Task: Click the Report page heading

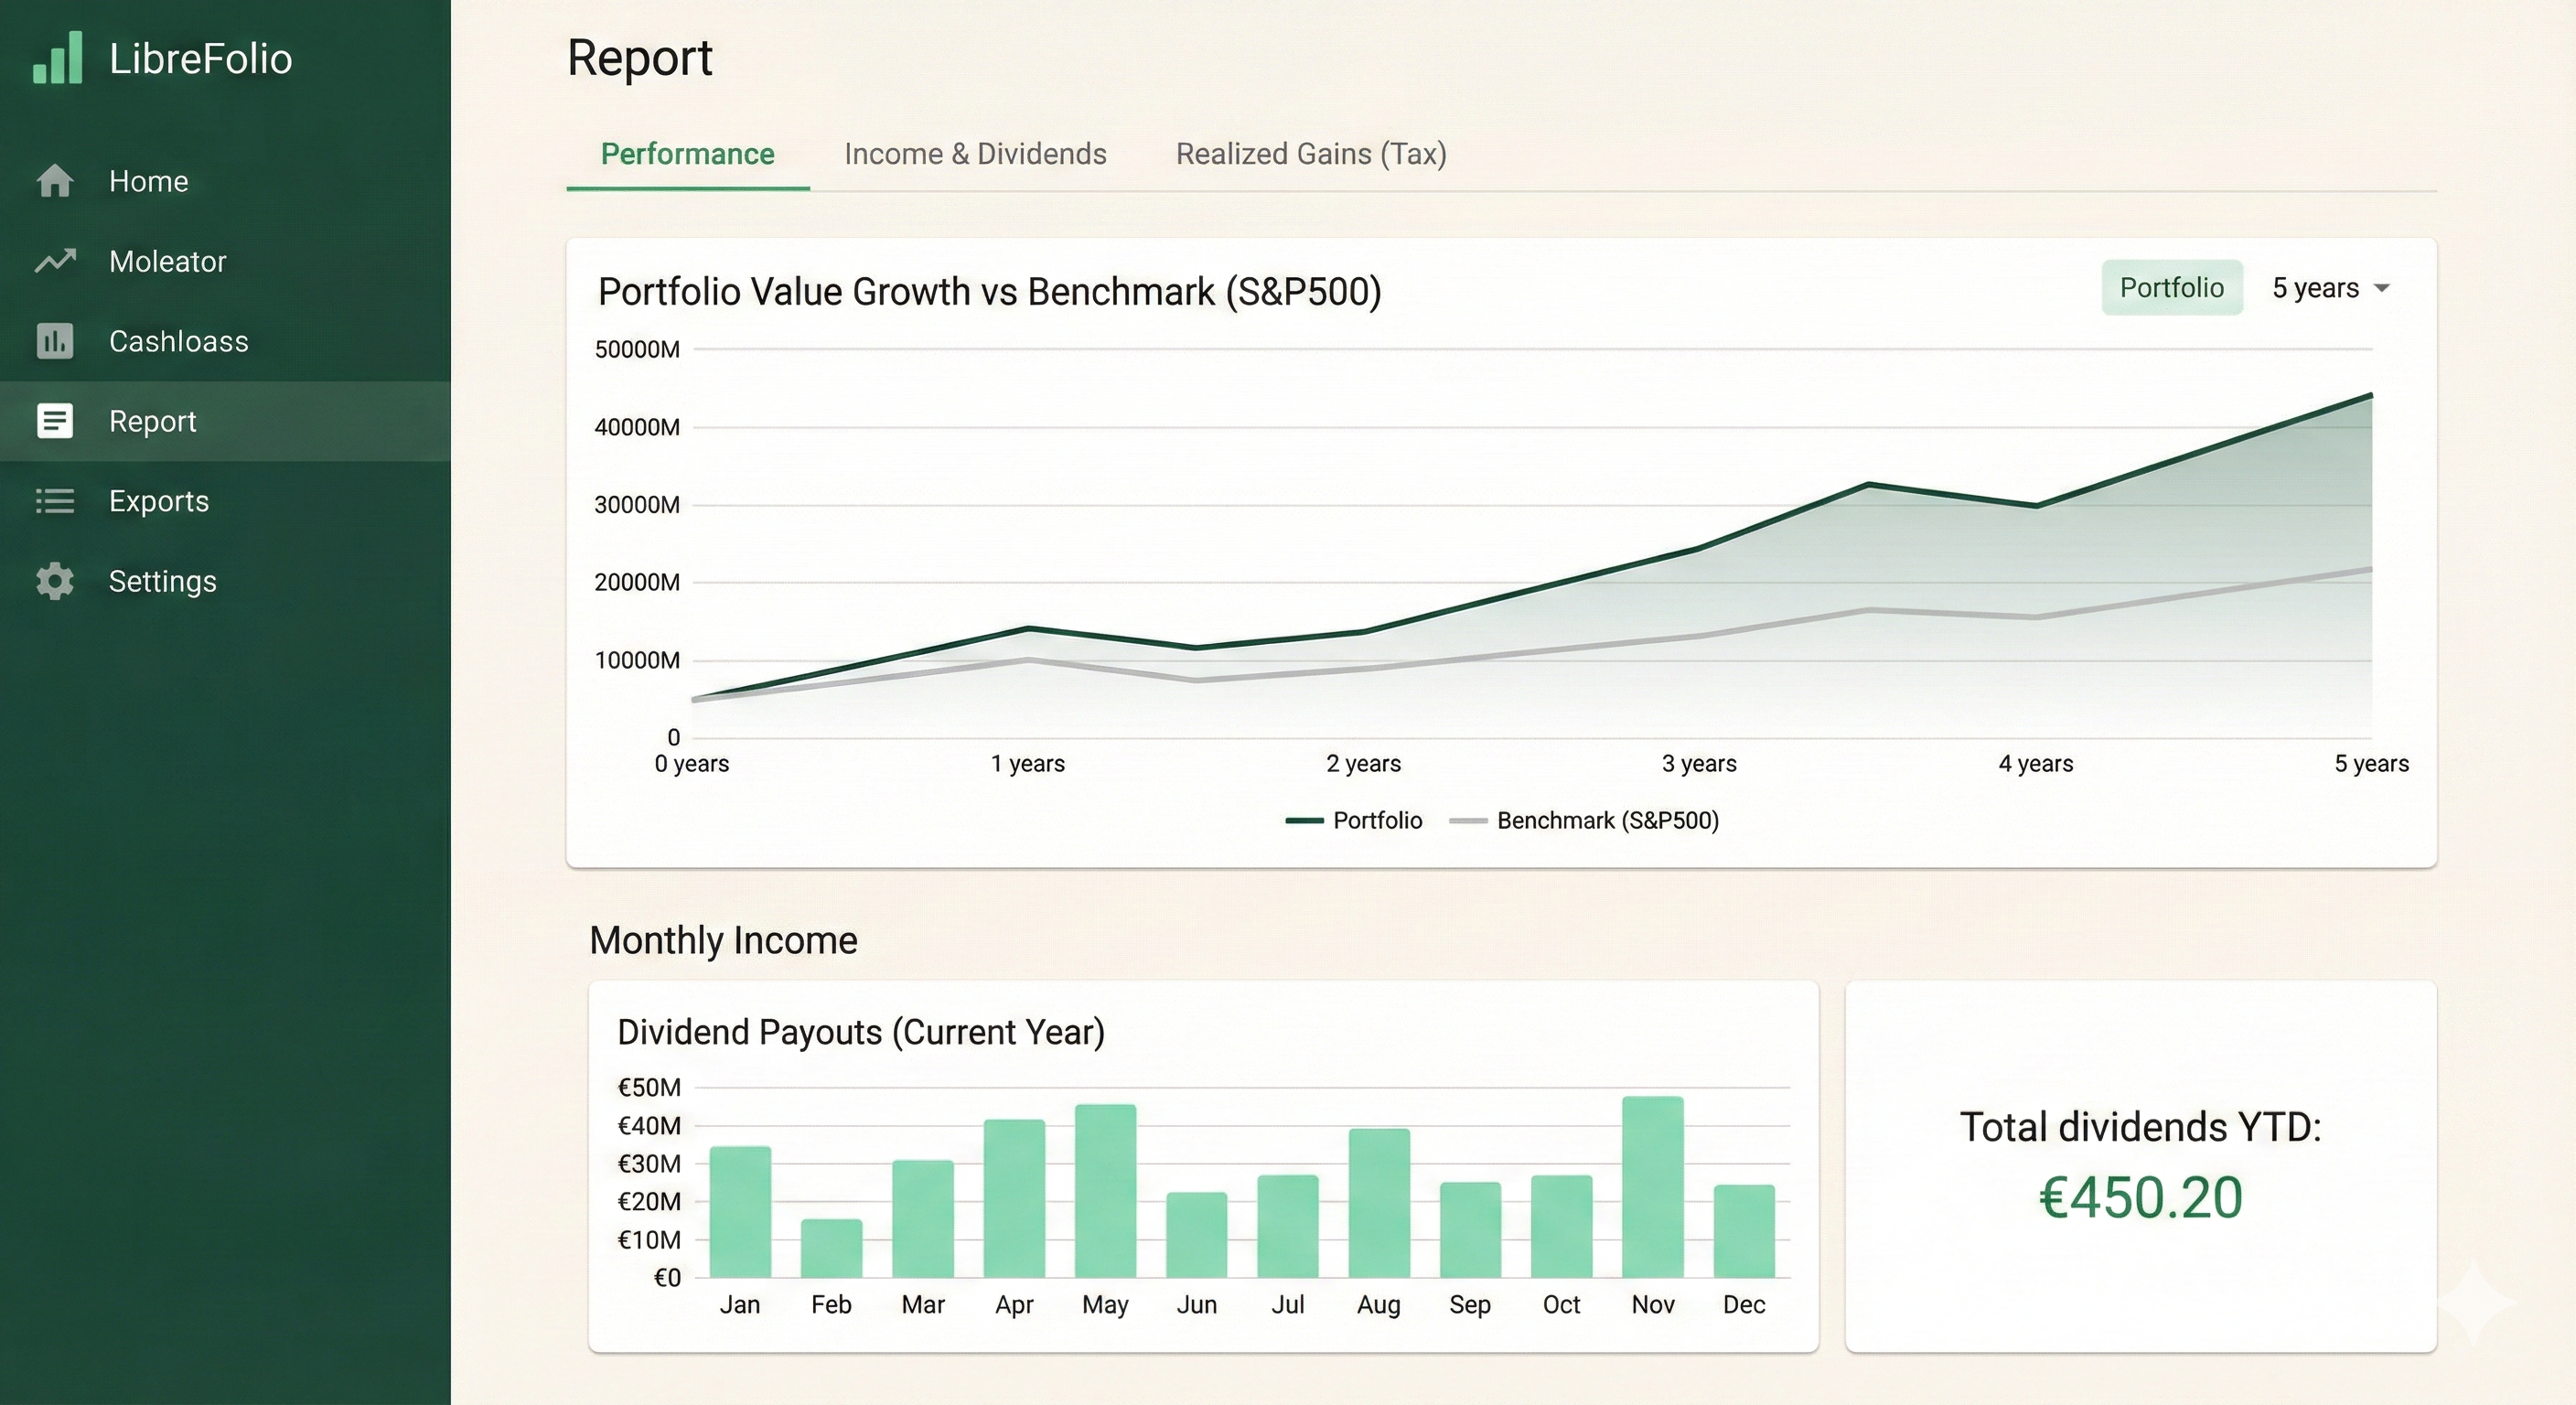Action: [640, 58]
